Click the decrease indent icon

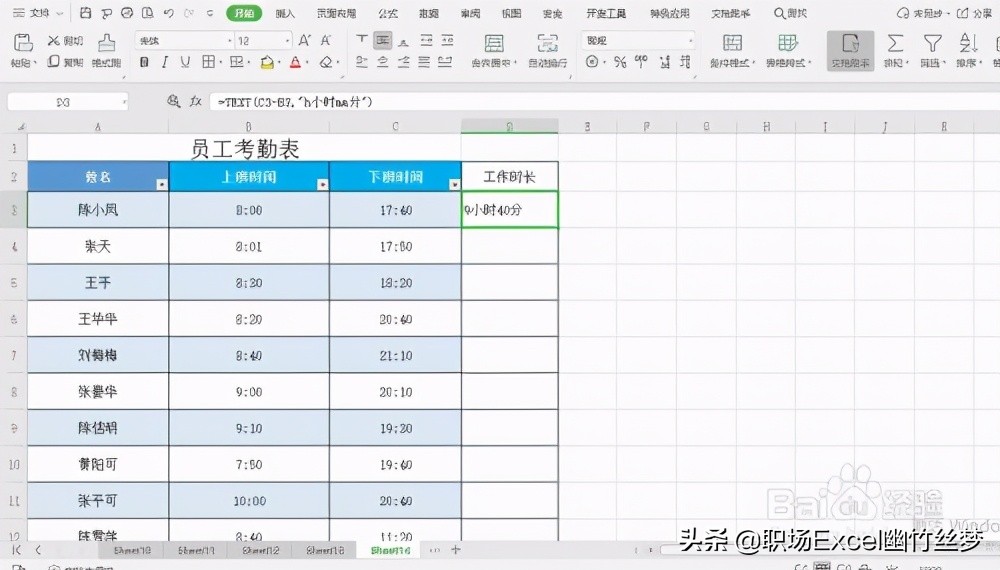click(427, 41)
